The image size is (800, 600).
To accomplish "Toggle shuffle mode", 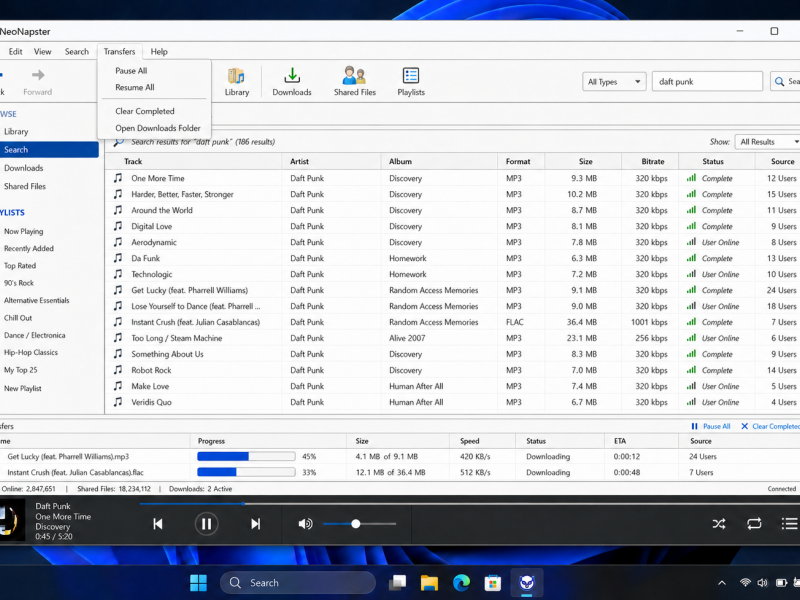I will click(719, 524).
